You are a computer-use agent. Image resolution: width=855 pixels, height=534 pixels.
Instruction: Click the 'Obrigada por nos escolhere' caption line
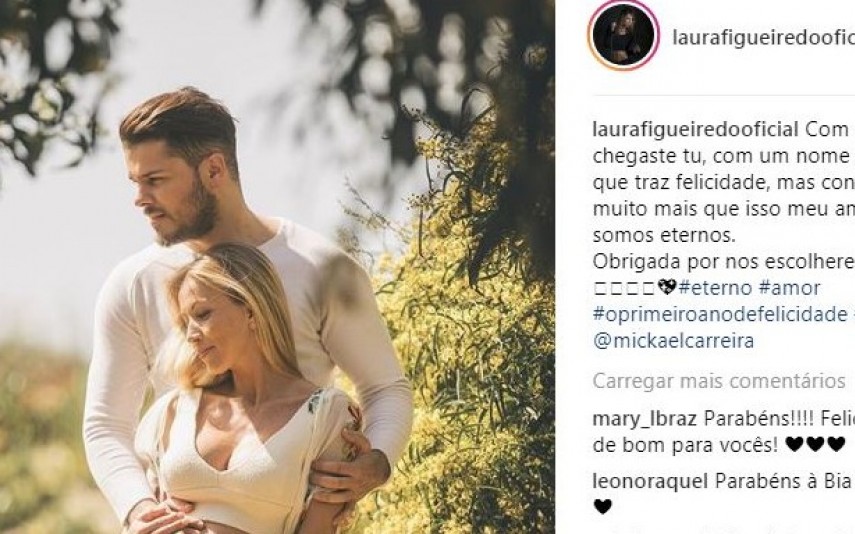point(724,262)
